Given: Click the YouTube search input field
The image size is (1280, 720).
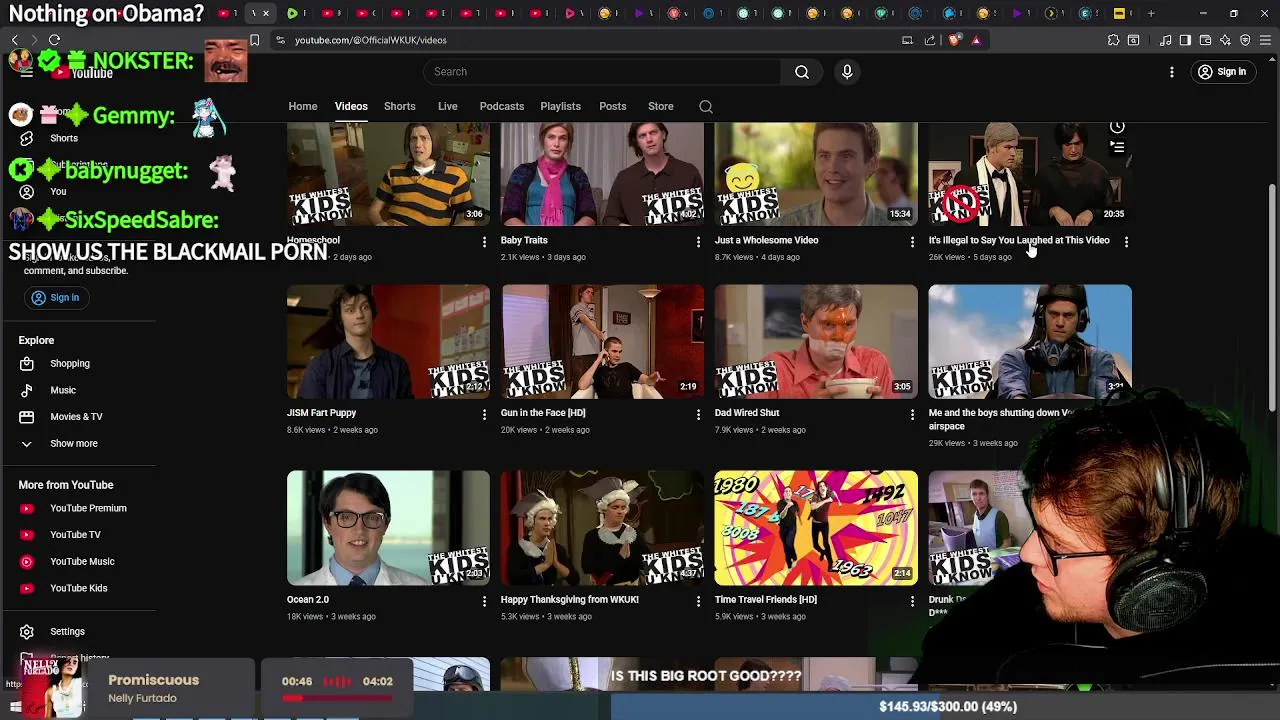Looking at the screenshot, I should click(603, 72).
